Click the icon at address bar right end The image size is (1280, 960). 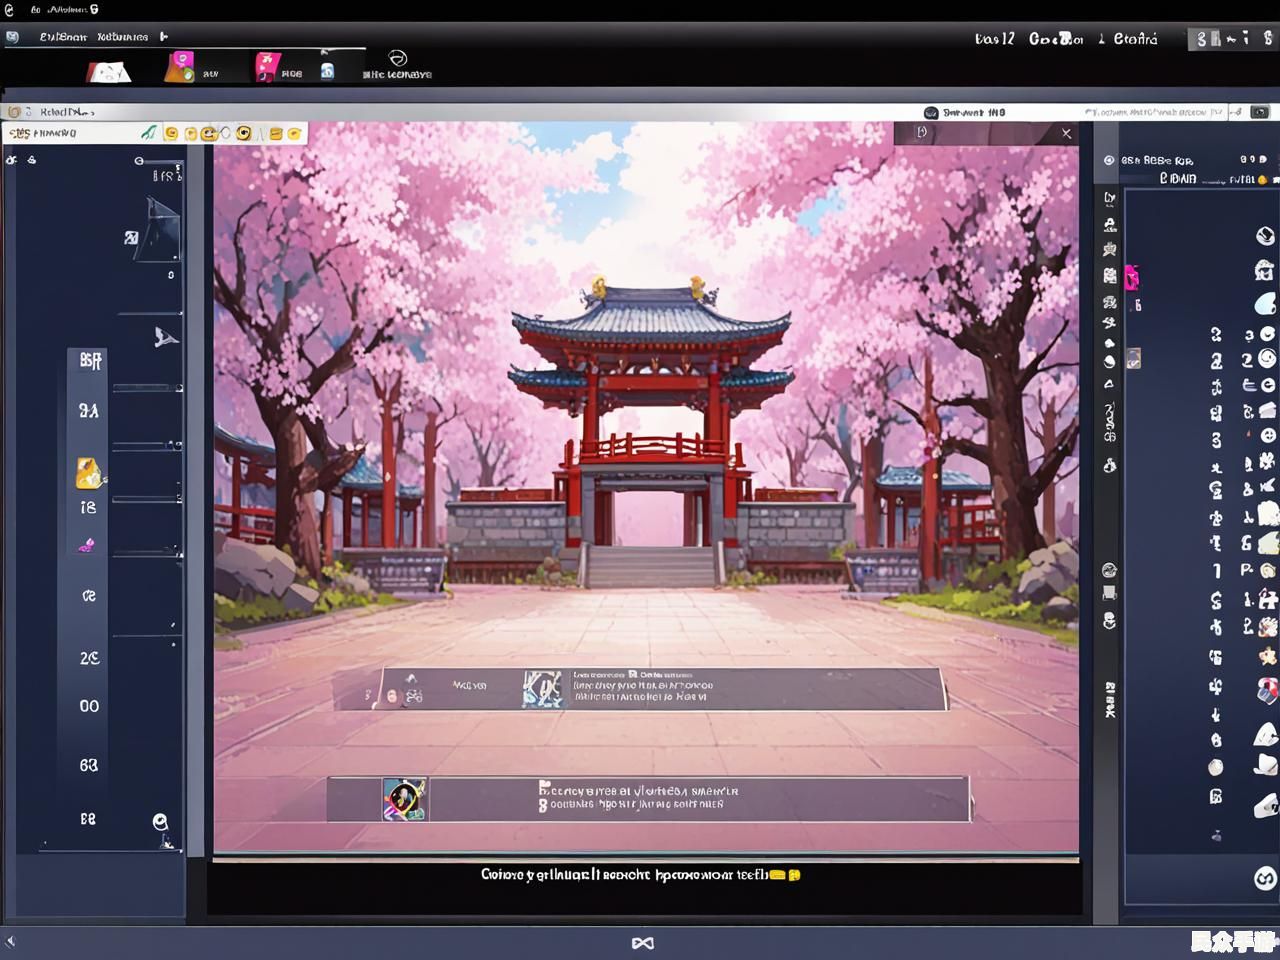1260,112
